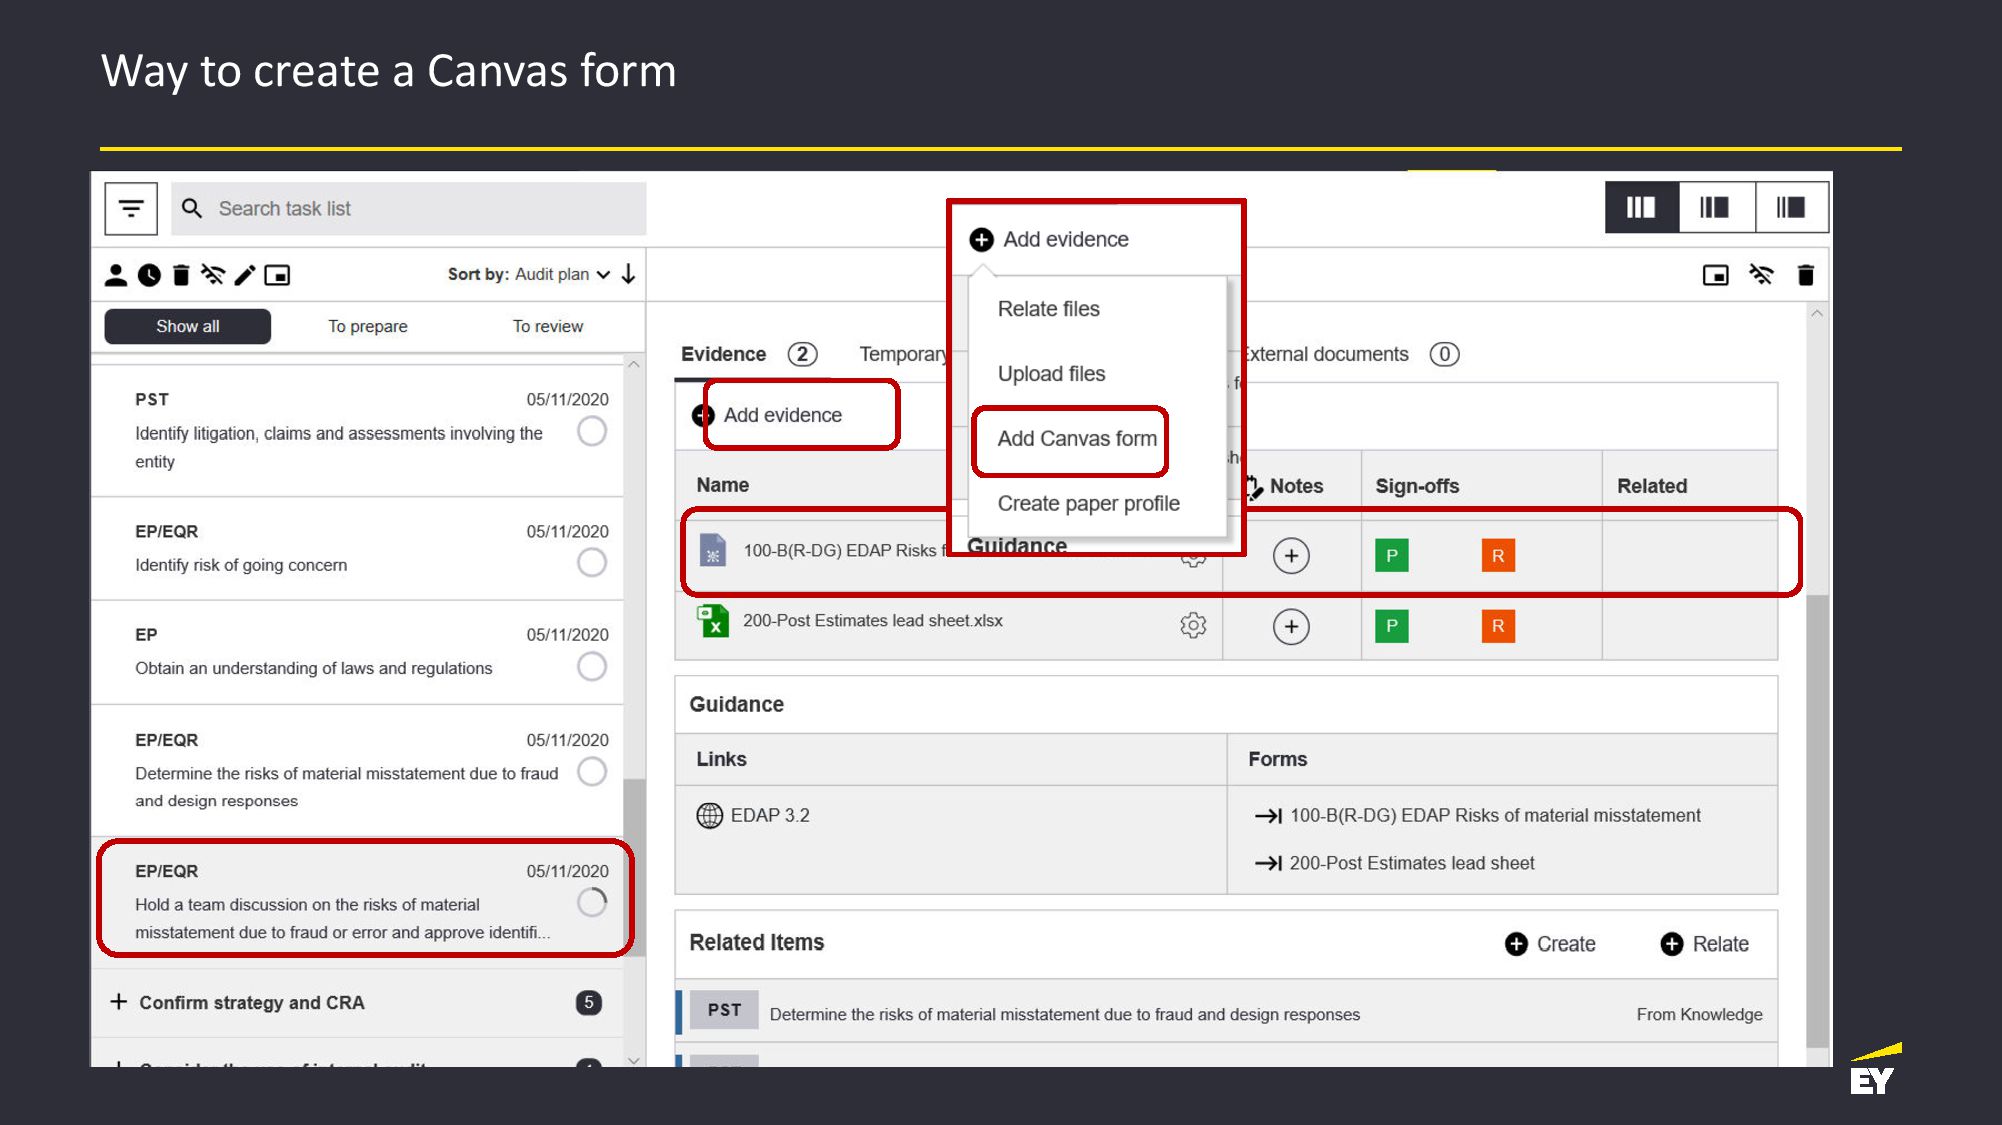Click the pencil edit icon in task toolbar

[x=245, y=275]
